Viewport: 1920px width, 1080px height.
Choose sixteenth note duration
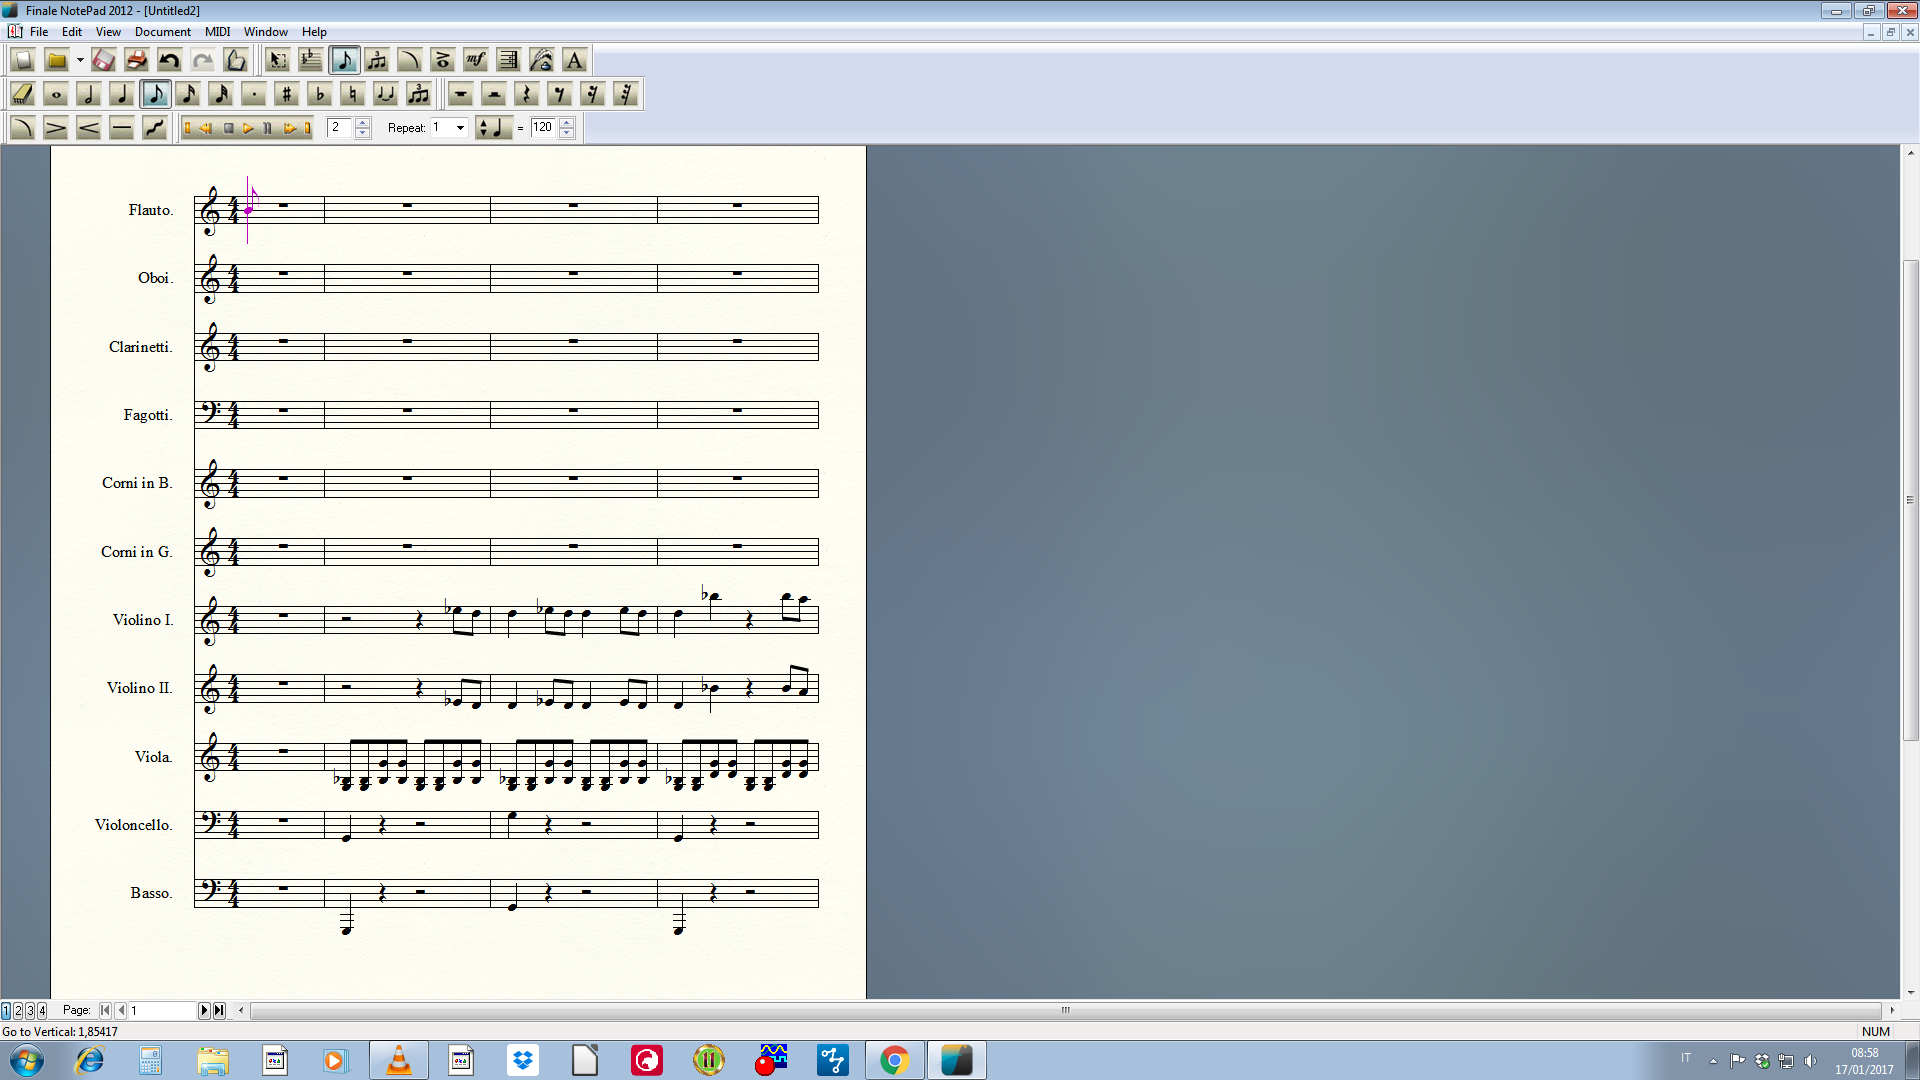point(188,94)
